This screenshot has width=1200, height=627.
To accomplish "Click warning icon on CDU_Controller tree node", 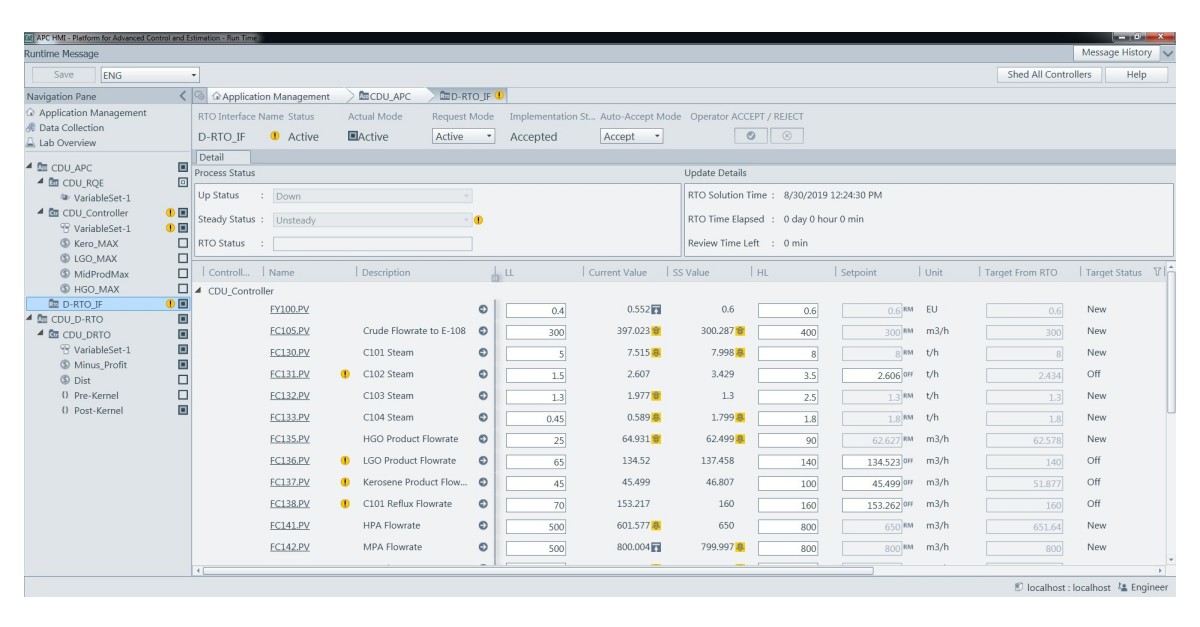I will coord(170,213).
